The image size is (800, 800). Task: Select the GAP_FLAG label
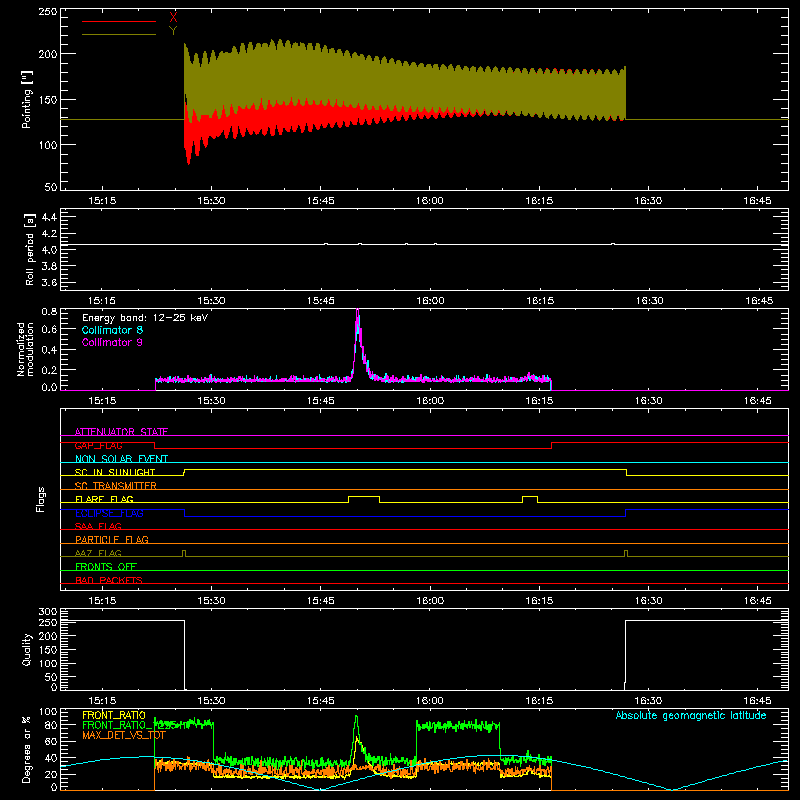tap(98, 445)
